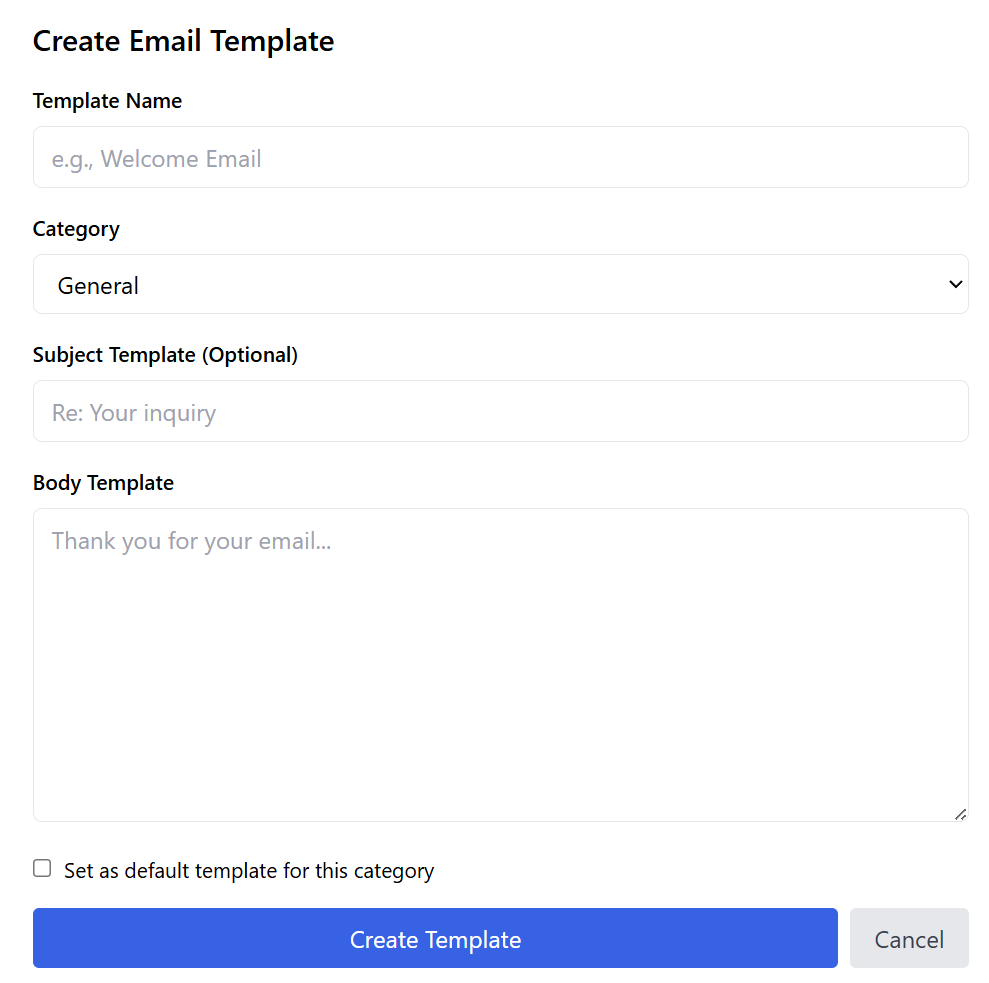Click the 'Thank you for your email...' placeholder
989x983 pixels.
[x=191, y=541]
